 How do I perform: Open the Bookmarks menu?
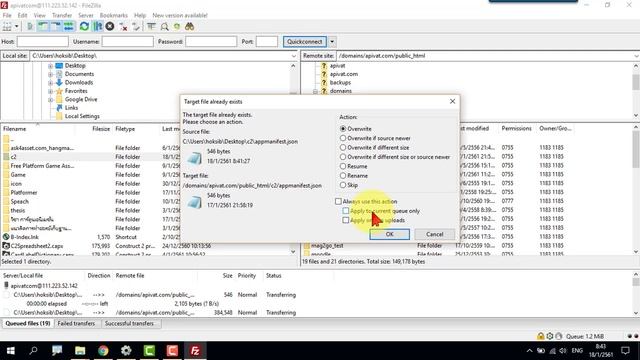(113, 15)
